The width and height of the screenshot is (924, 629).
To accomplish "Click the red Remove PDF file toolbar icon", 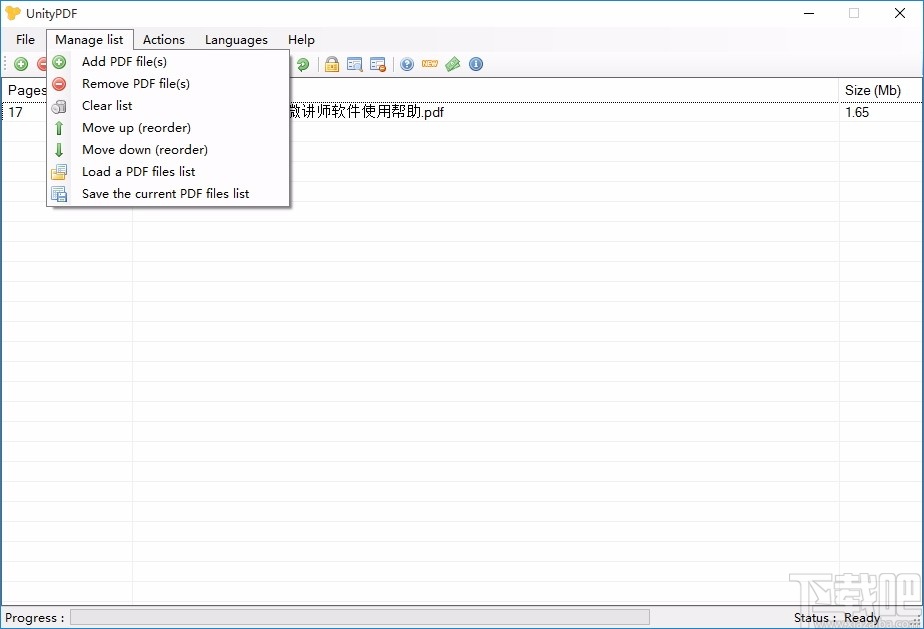I will [x=40, y=63].
